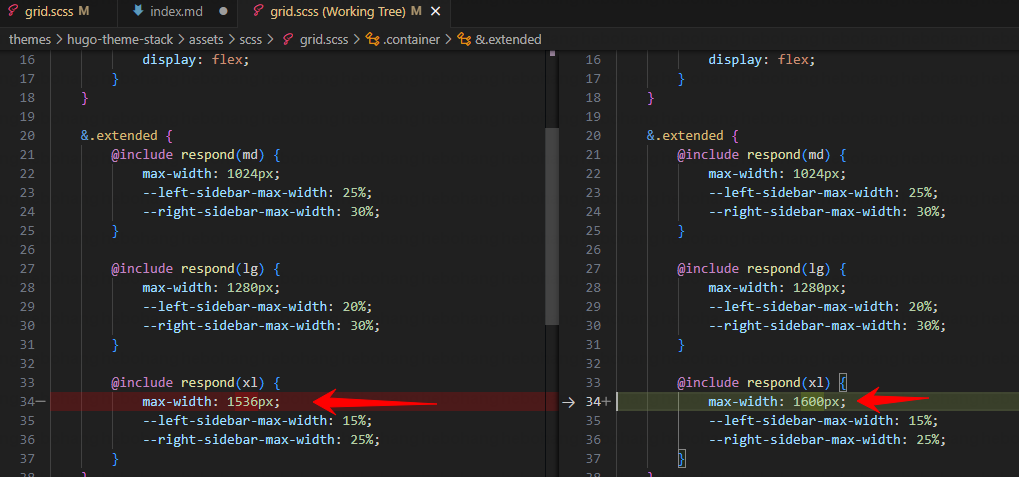Open the themes breadcrumb

tap(30, 40)
